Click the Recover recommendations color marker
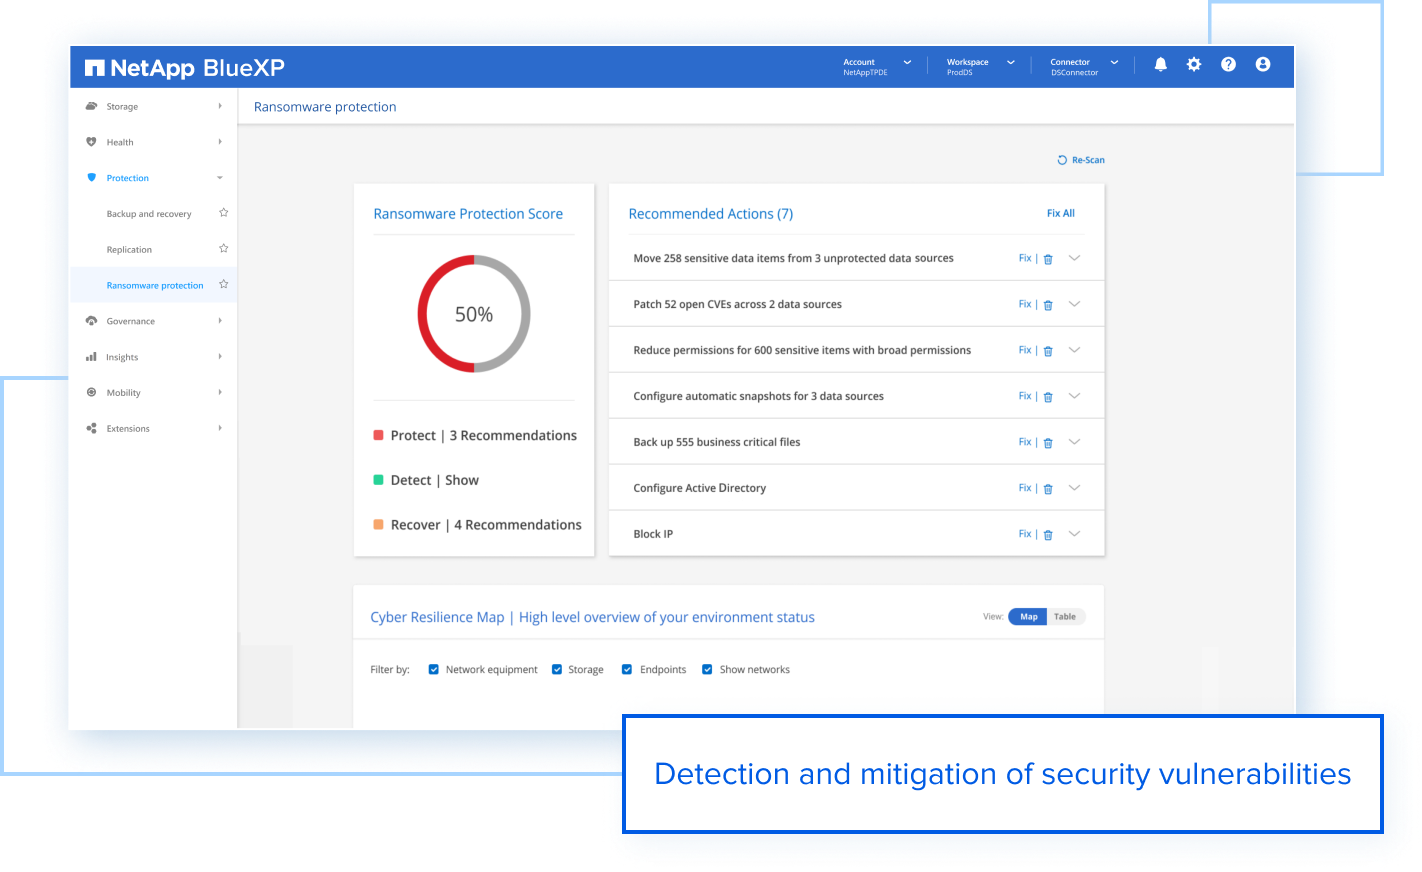 coord(377,524)
